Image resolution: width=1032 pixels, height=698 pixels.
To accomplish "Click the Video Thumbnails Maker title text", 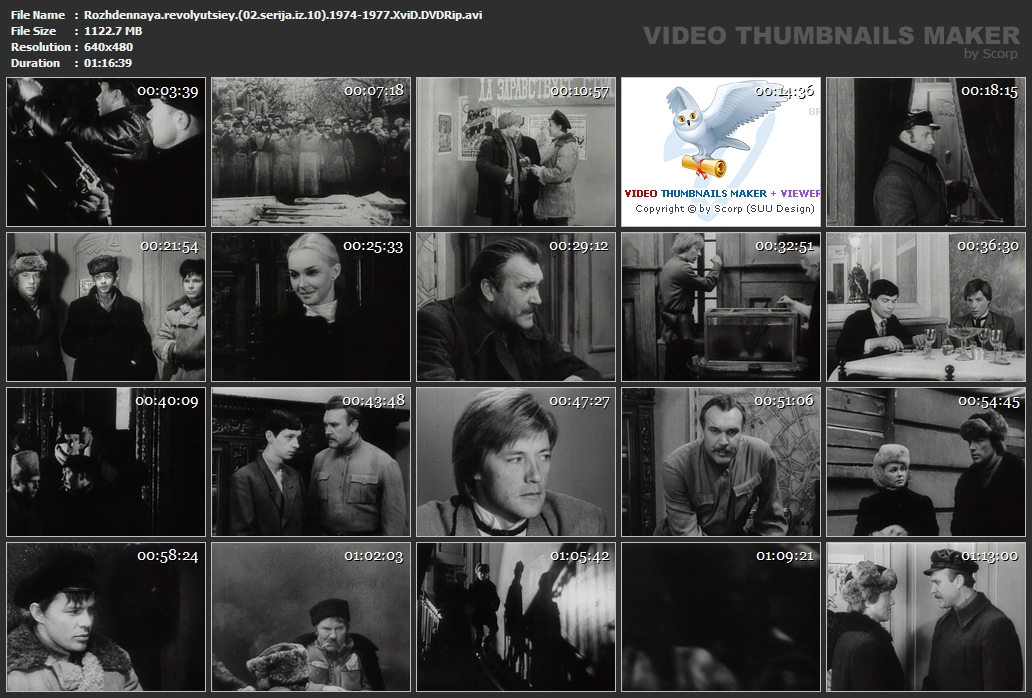I will pos(831,36).
